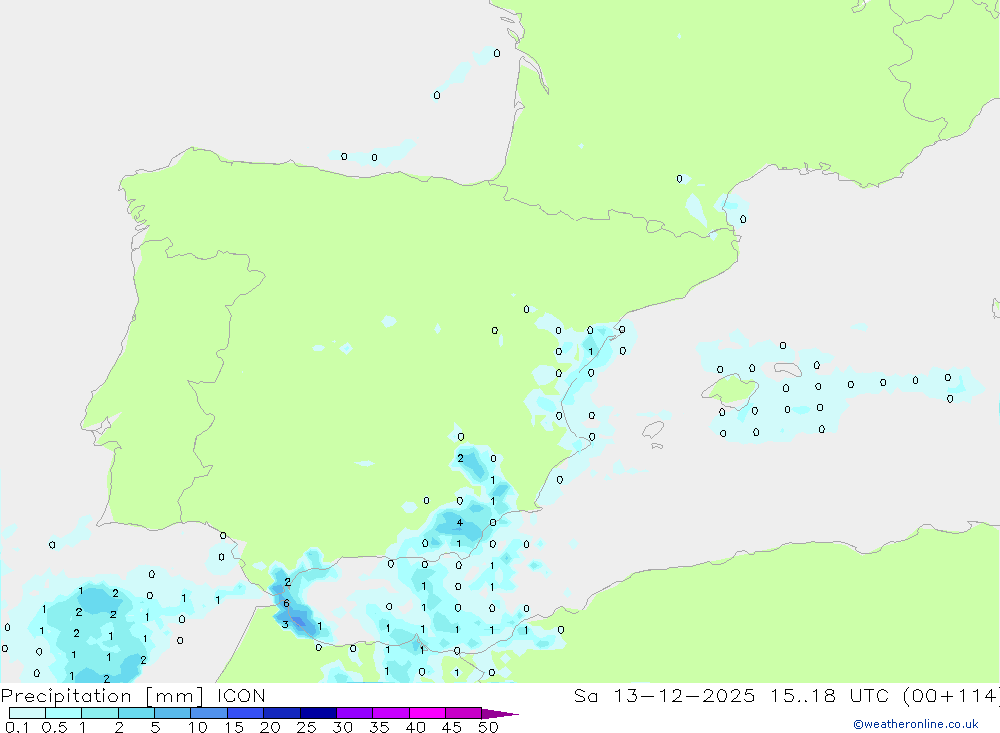1000x733 pixels.
Task: Select the 45–50 mm legend color swatch
Action: [x=464, y=713]
